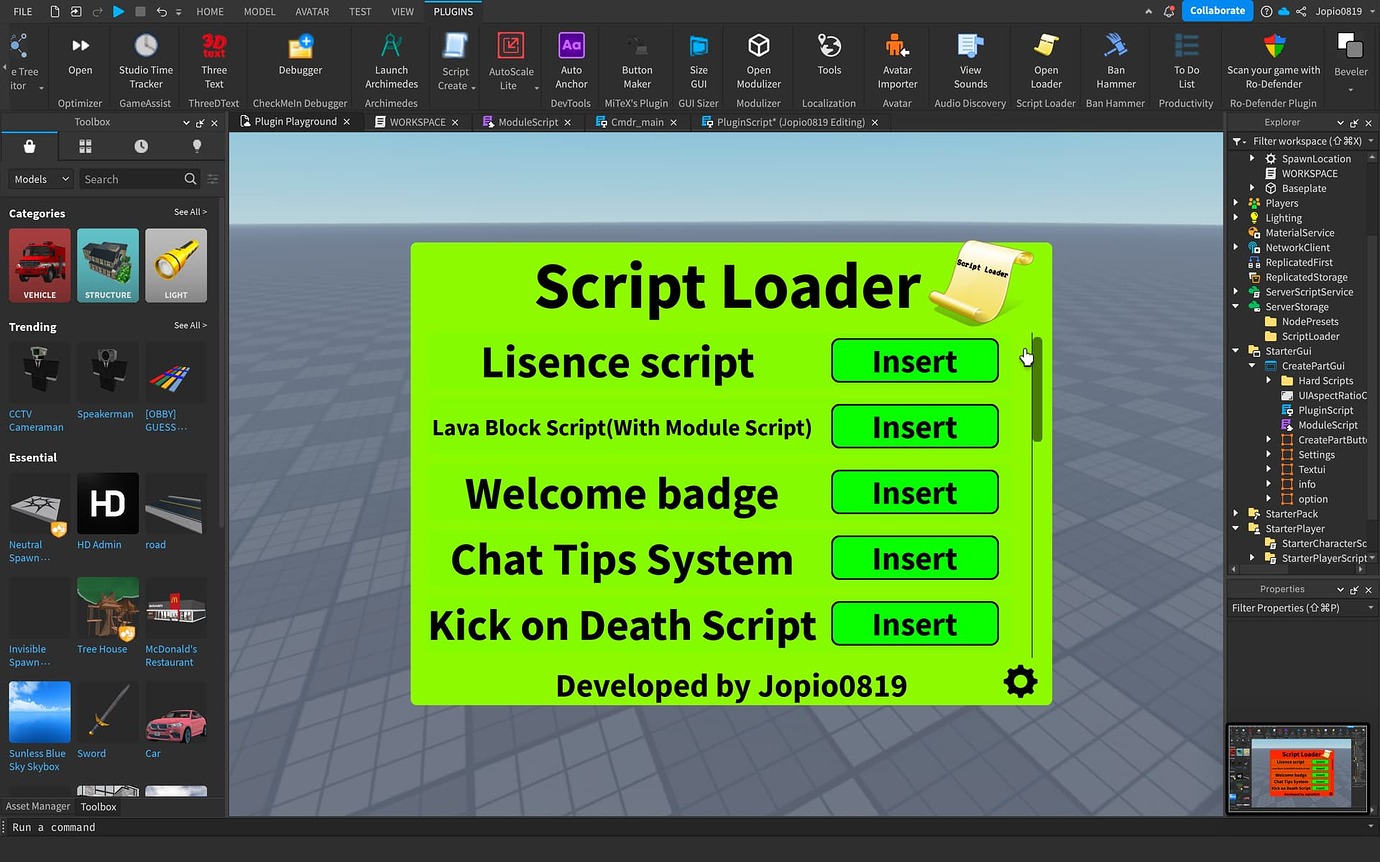Open the GUI Sizer plugin

(x=698, y=62)
